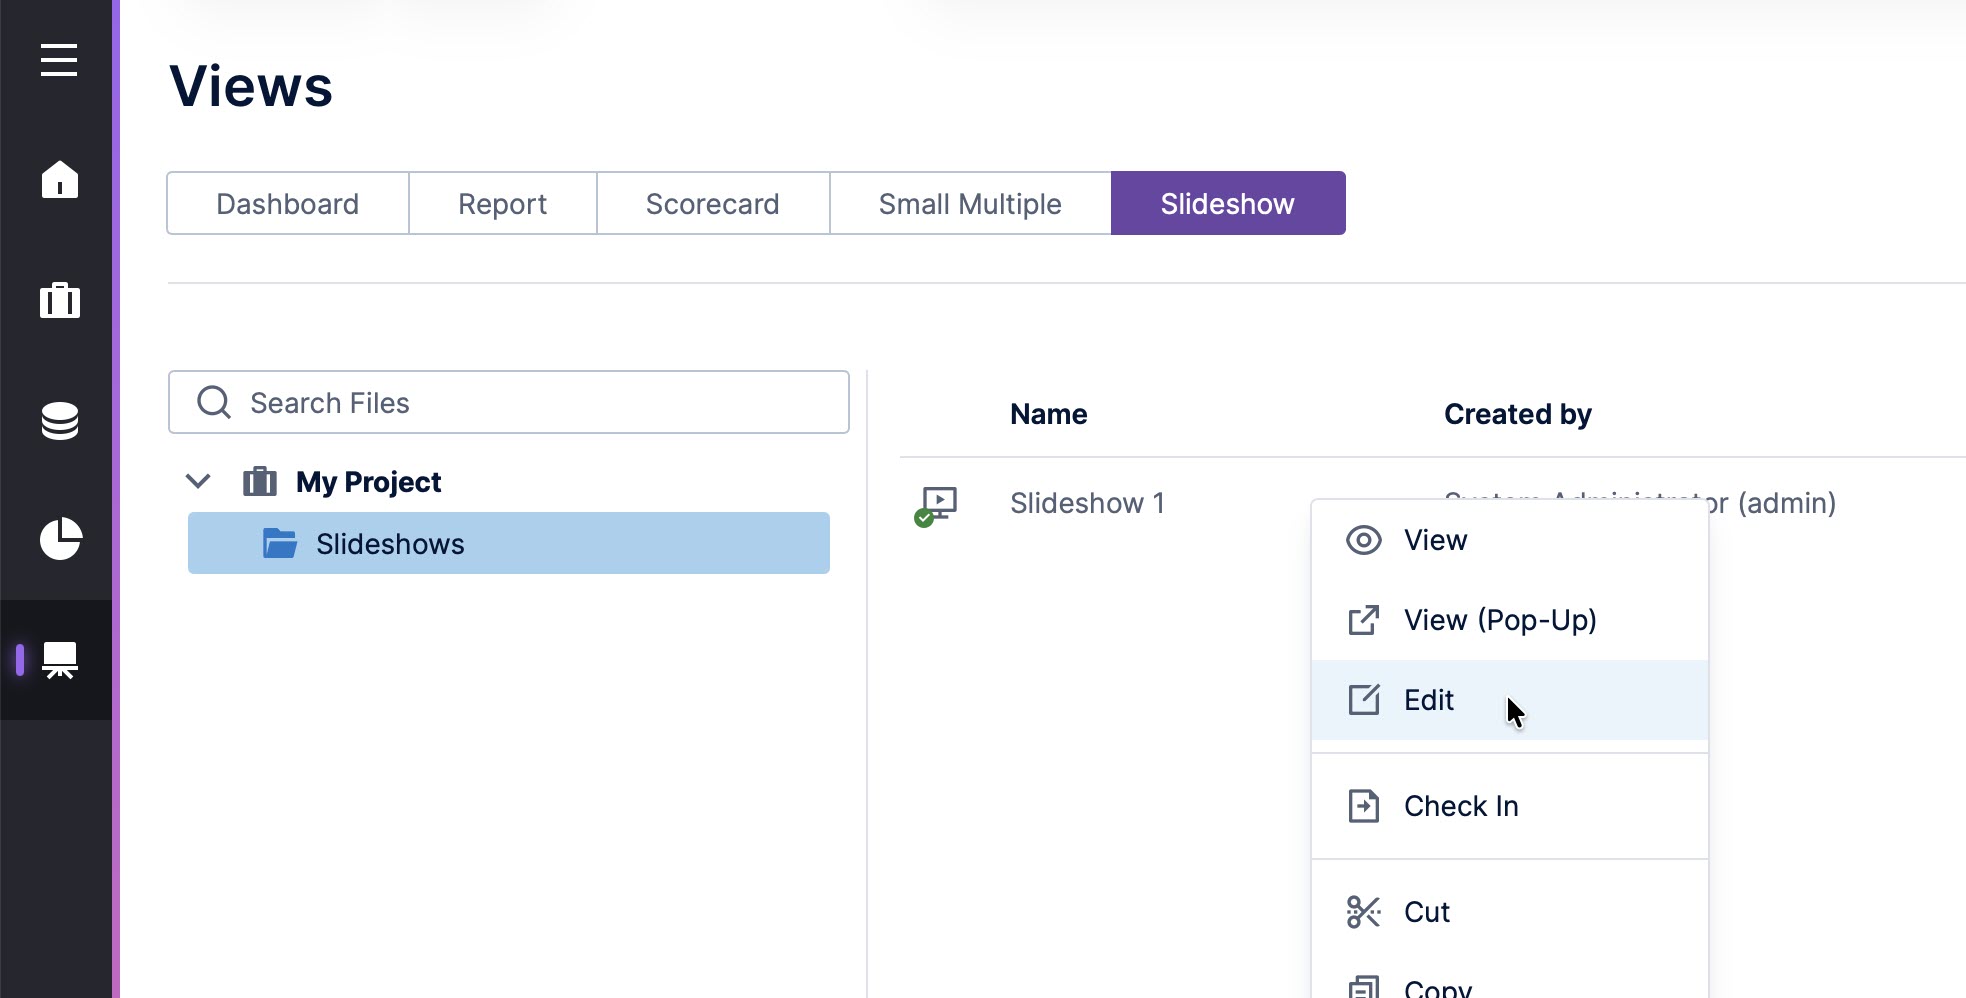The height and width of the screenshot is (998, 1966).
Task: Select View (Pop-Up) menu option
Action: click(x=1499, y=620)
